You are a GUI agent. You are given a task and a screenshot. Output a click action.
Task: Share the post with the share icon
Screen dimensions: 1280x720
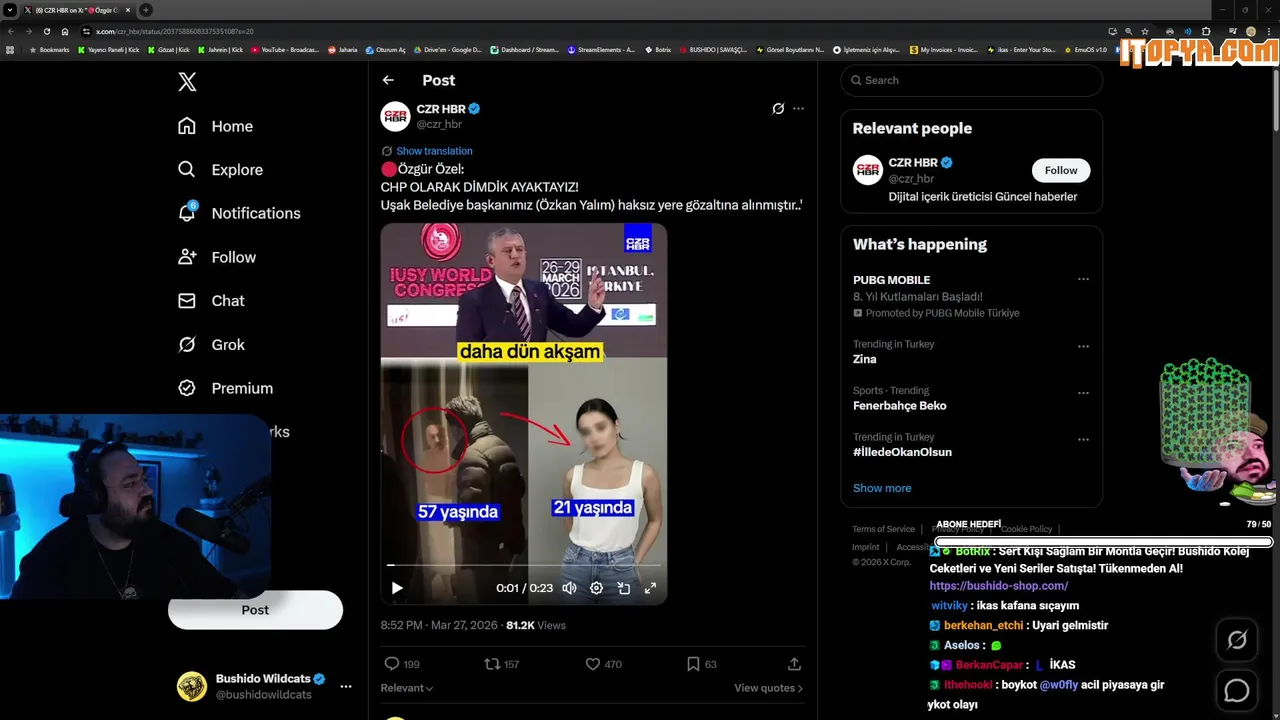[794, 664]
